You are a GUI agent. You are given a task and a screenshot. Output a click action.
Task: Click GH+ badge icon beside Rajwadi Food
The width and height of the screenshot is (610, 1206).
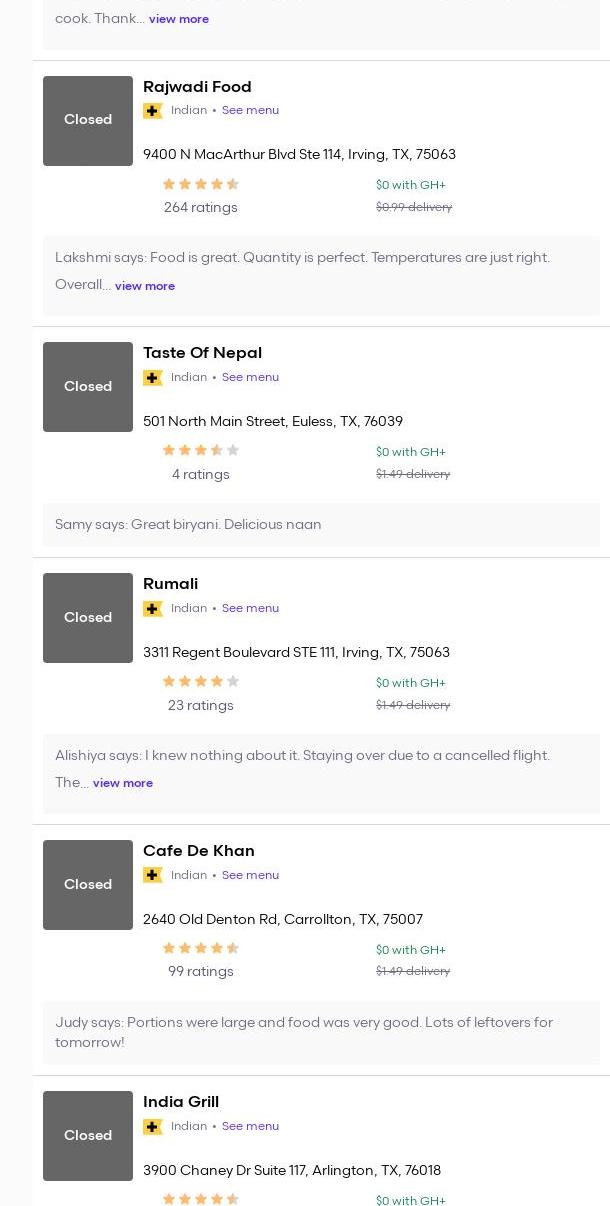153,111
